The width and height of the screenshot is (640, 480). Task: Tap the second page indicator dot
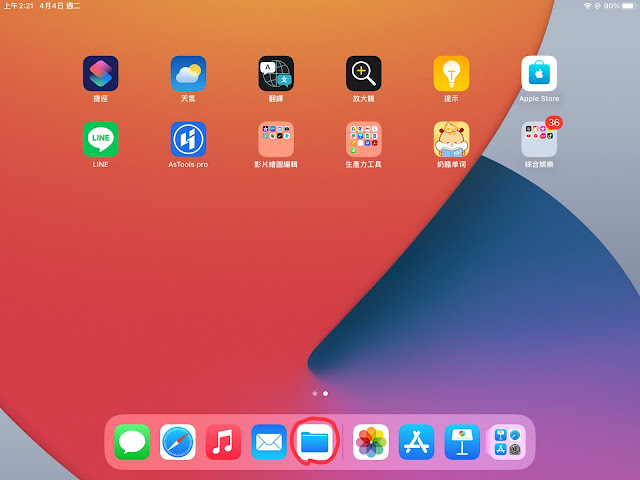325,393
